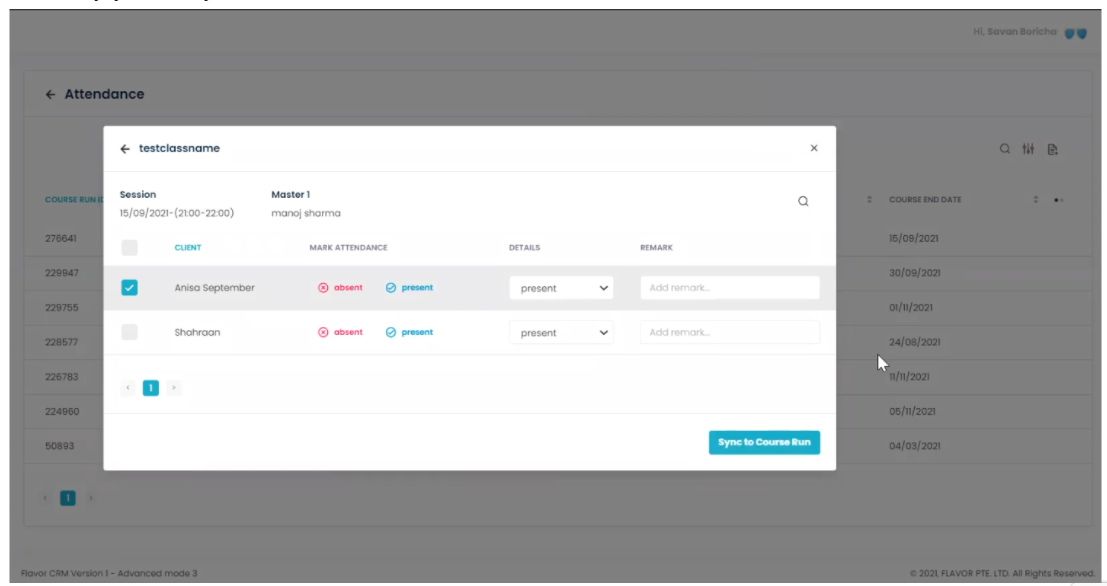Mark Shahraan as present

409,333
